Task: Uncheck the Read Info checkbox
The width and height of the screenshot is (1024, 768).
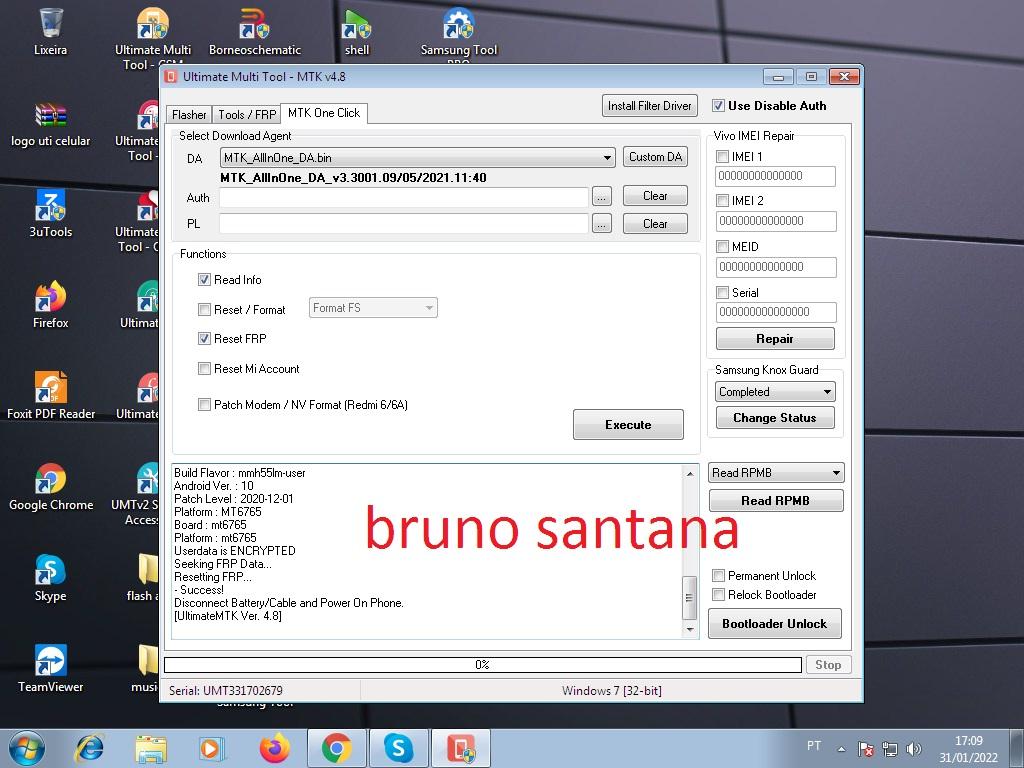Action: click(204, 280)
